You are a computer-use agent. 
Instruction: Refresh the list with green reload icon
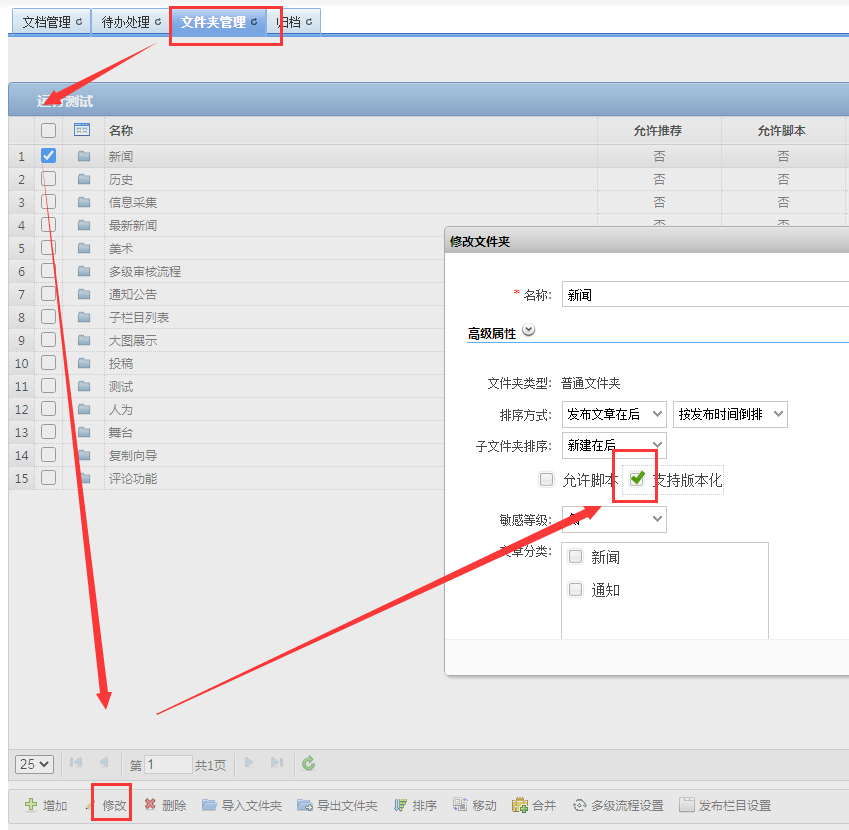pos(309,764)
